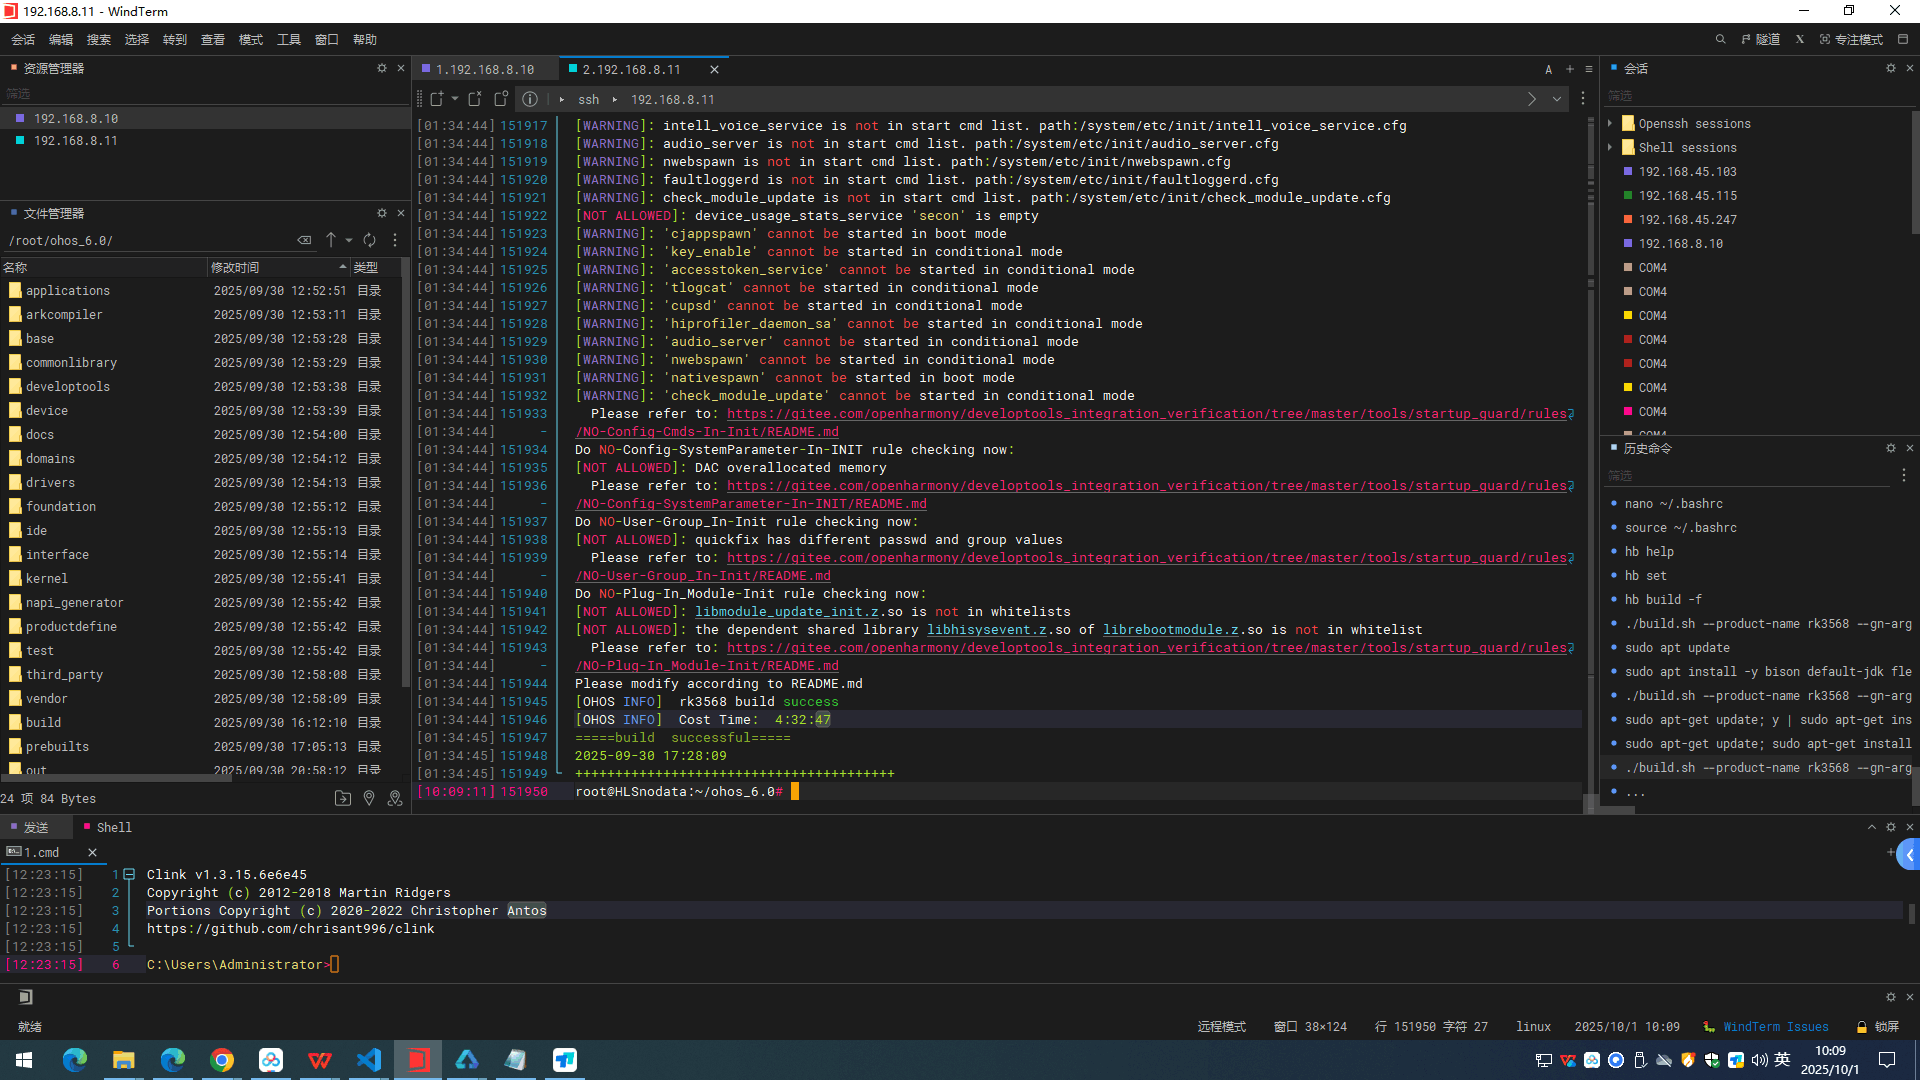Open settings gear of 会话 panel
Viewport: 1920px width, 1080px height.
pos(1891,68)
